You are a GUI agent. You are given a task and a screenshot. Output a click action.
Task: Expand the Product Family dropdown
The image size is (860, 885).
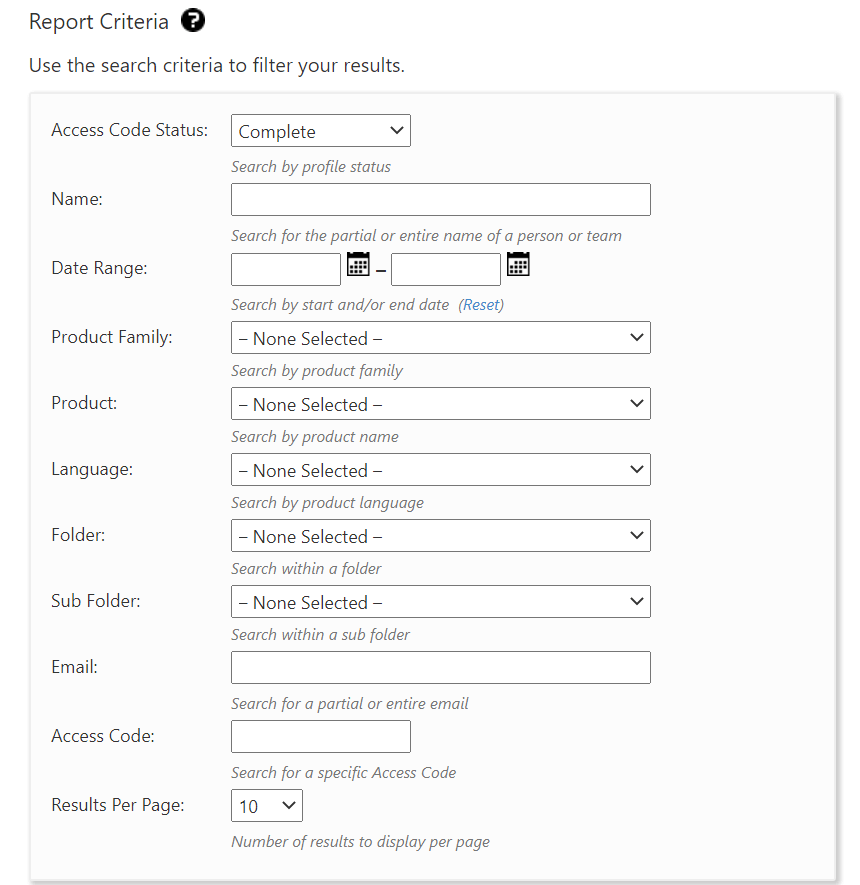441,338
